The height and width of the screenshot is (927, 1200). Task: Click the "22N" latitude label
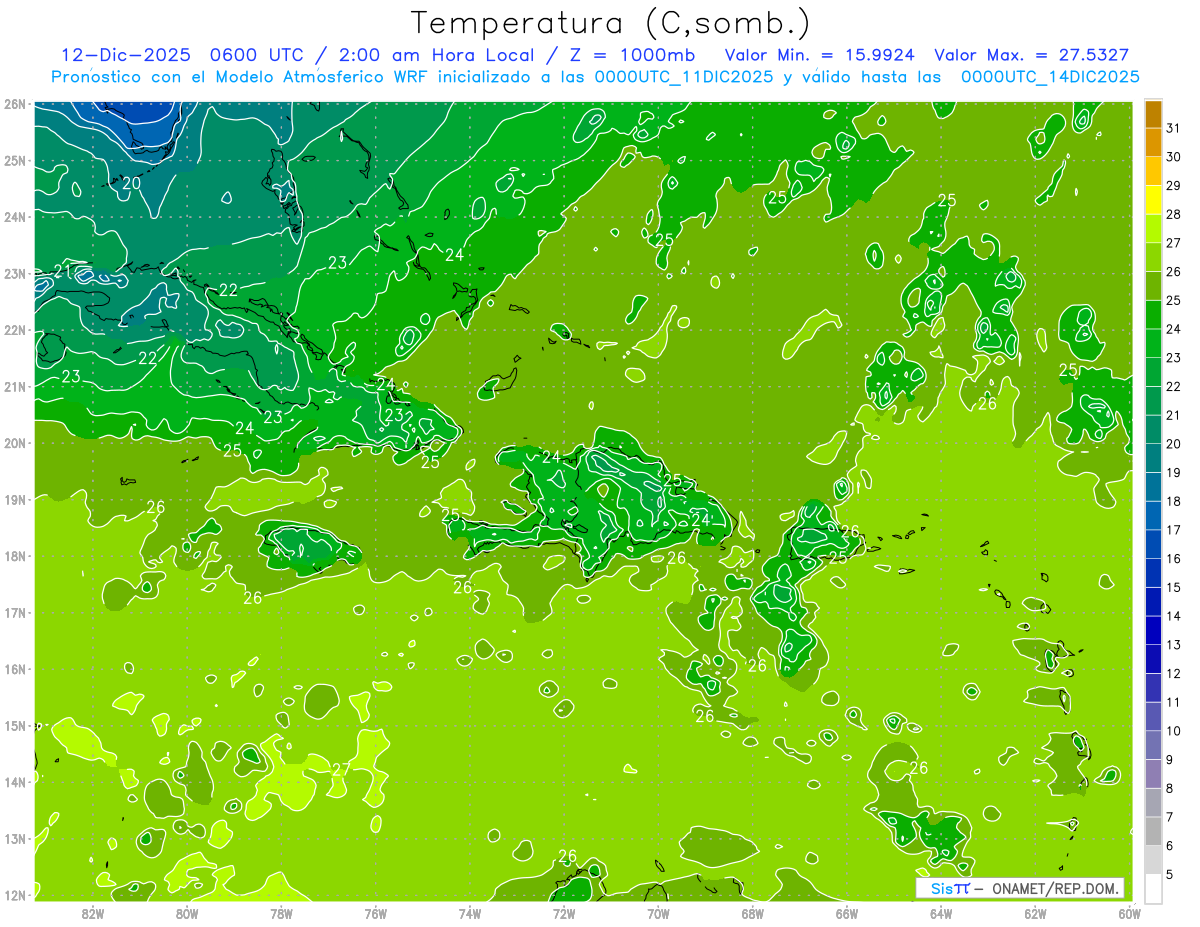click(x=15, y=330)
